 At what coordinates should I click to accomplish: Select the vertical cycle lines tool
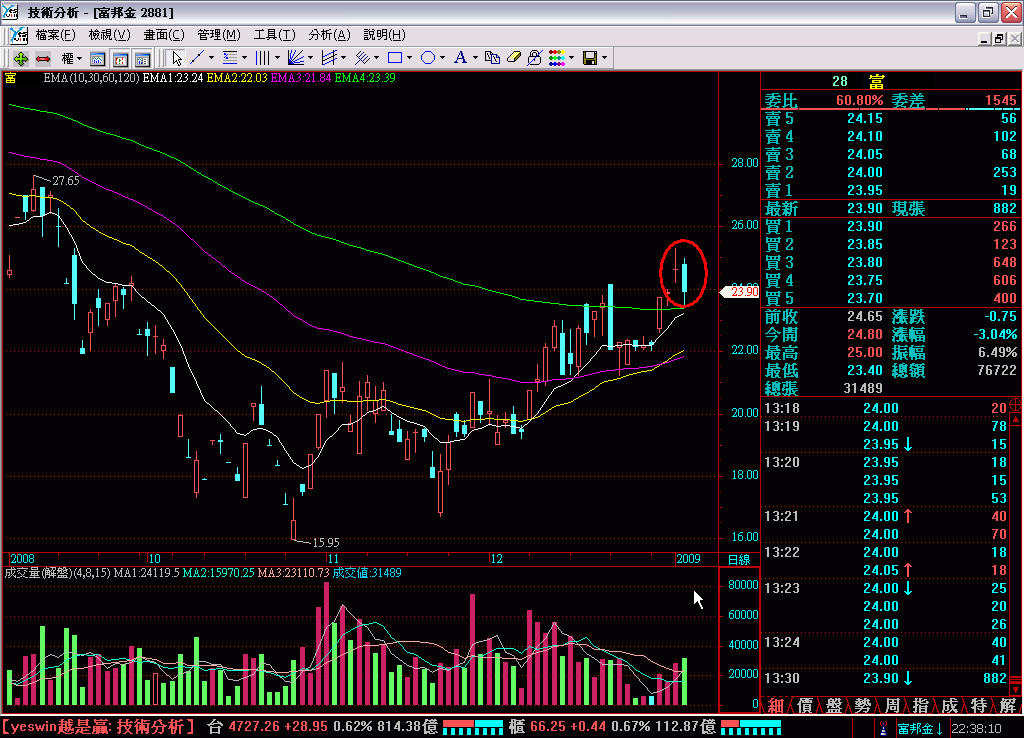[x=263, y=58]
